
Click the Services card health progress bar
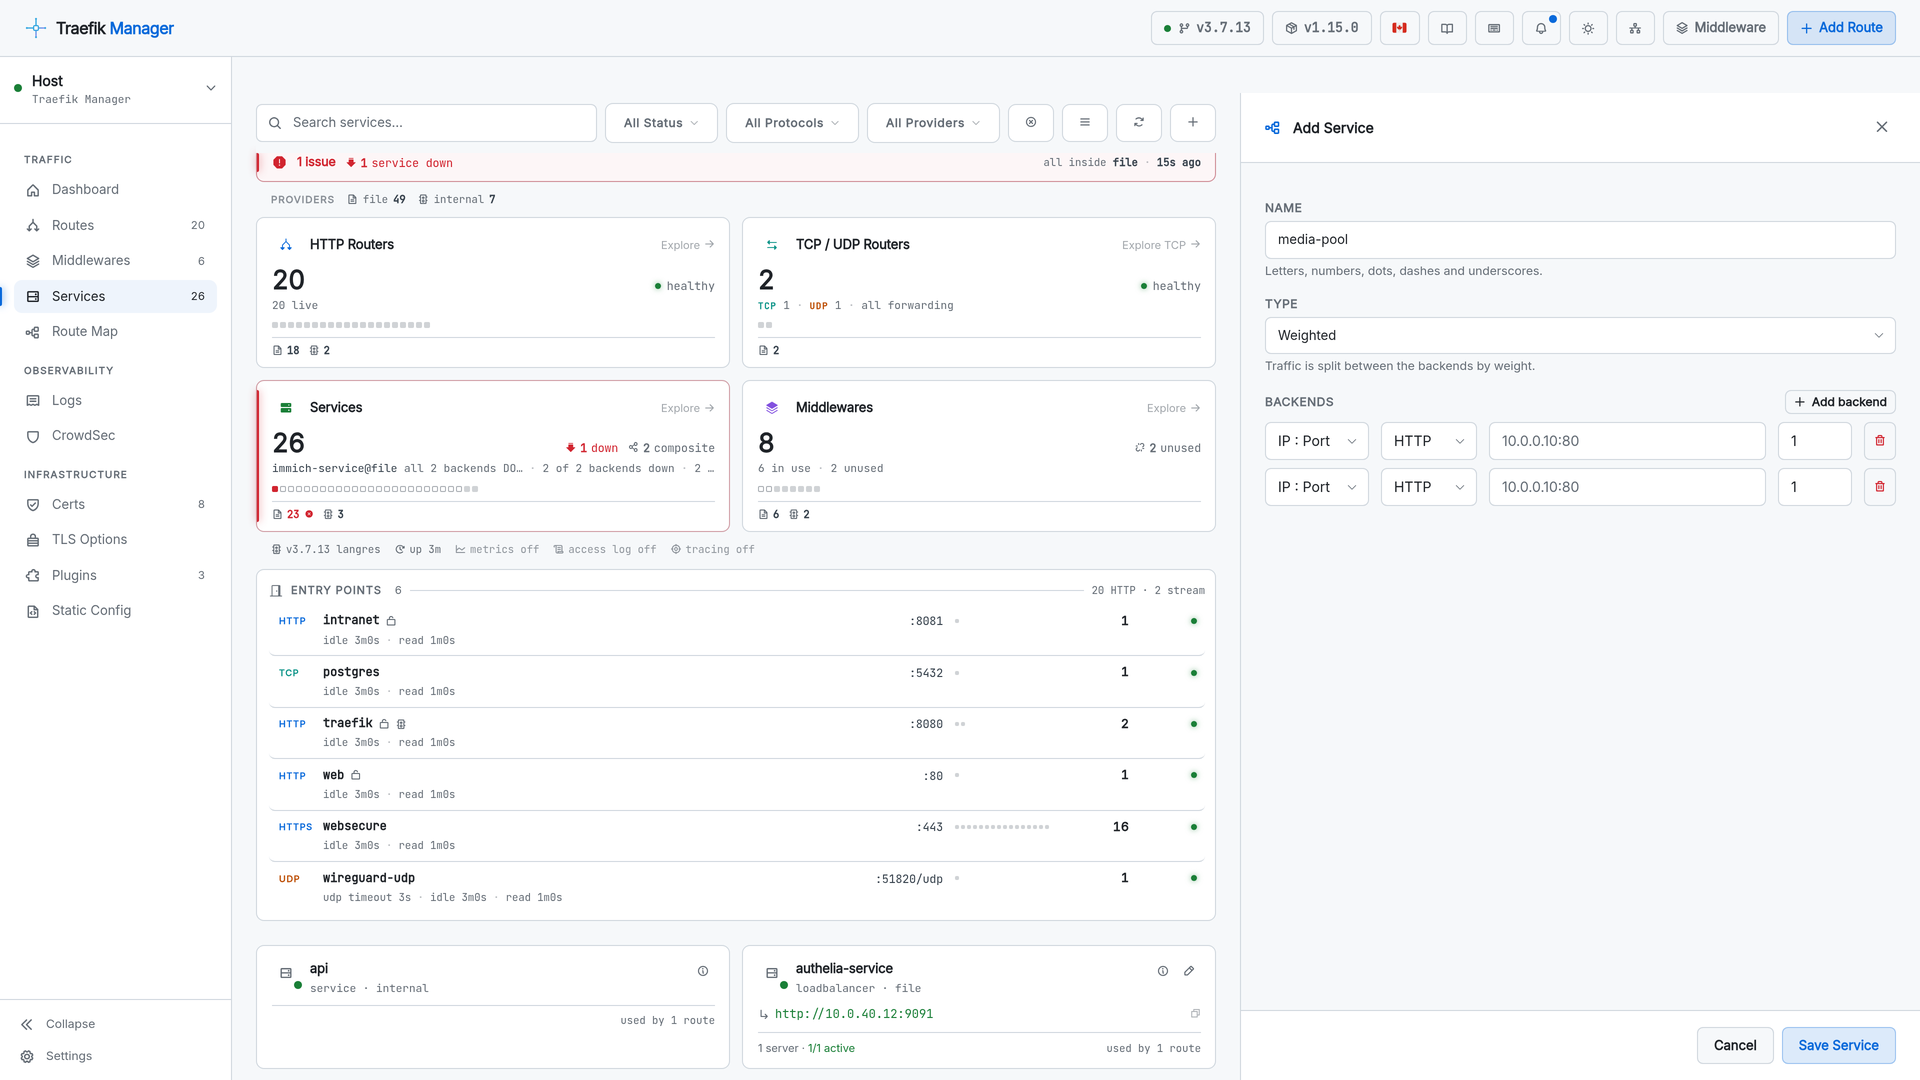click(x=375, y=489)
